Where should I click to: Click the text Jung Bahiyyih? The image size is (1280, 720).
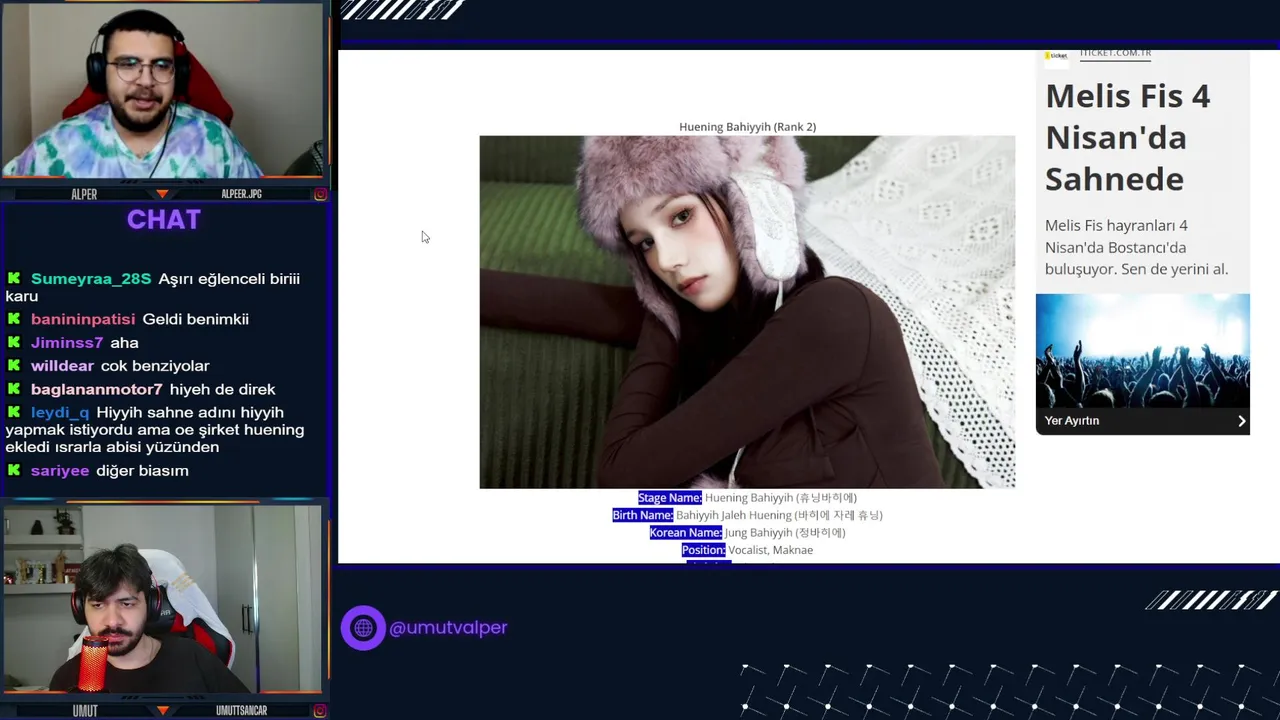tap(758, 533)
